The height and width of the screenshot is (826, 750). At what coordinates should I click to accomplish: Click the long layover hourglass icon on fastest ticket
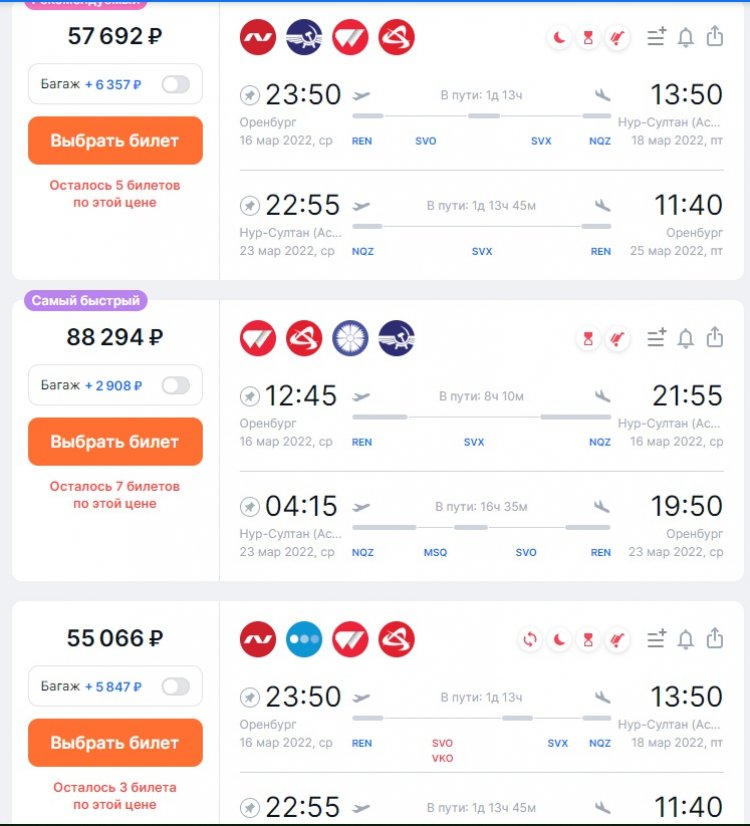pos(588,339)
